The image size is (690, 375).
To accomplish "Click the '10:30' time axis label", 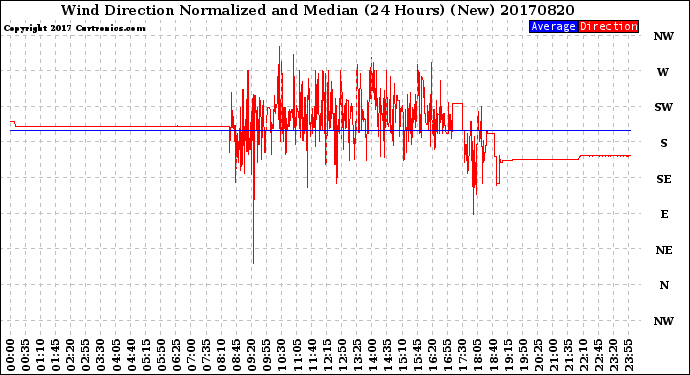I will click(282, 355).
